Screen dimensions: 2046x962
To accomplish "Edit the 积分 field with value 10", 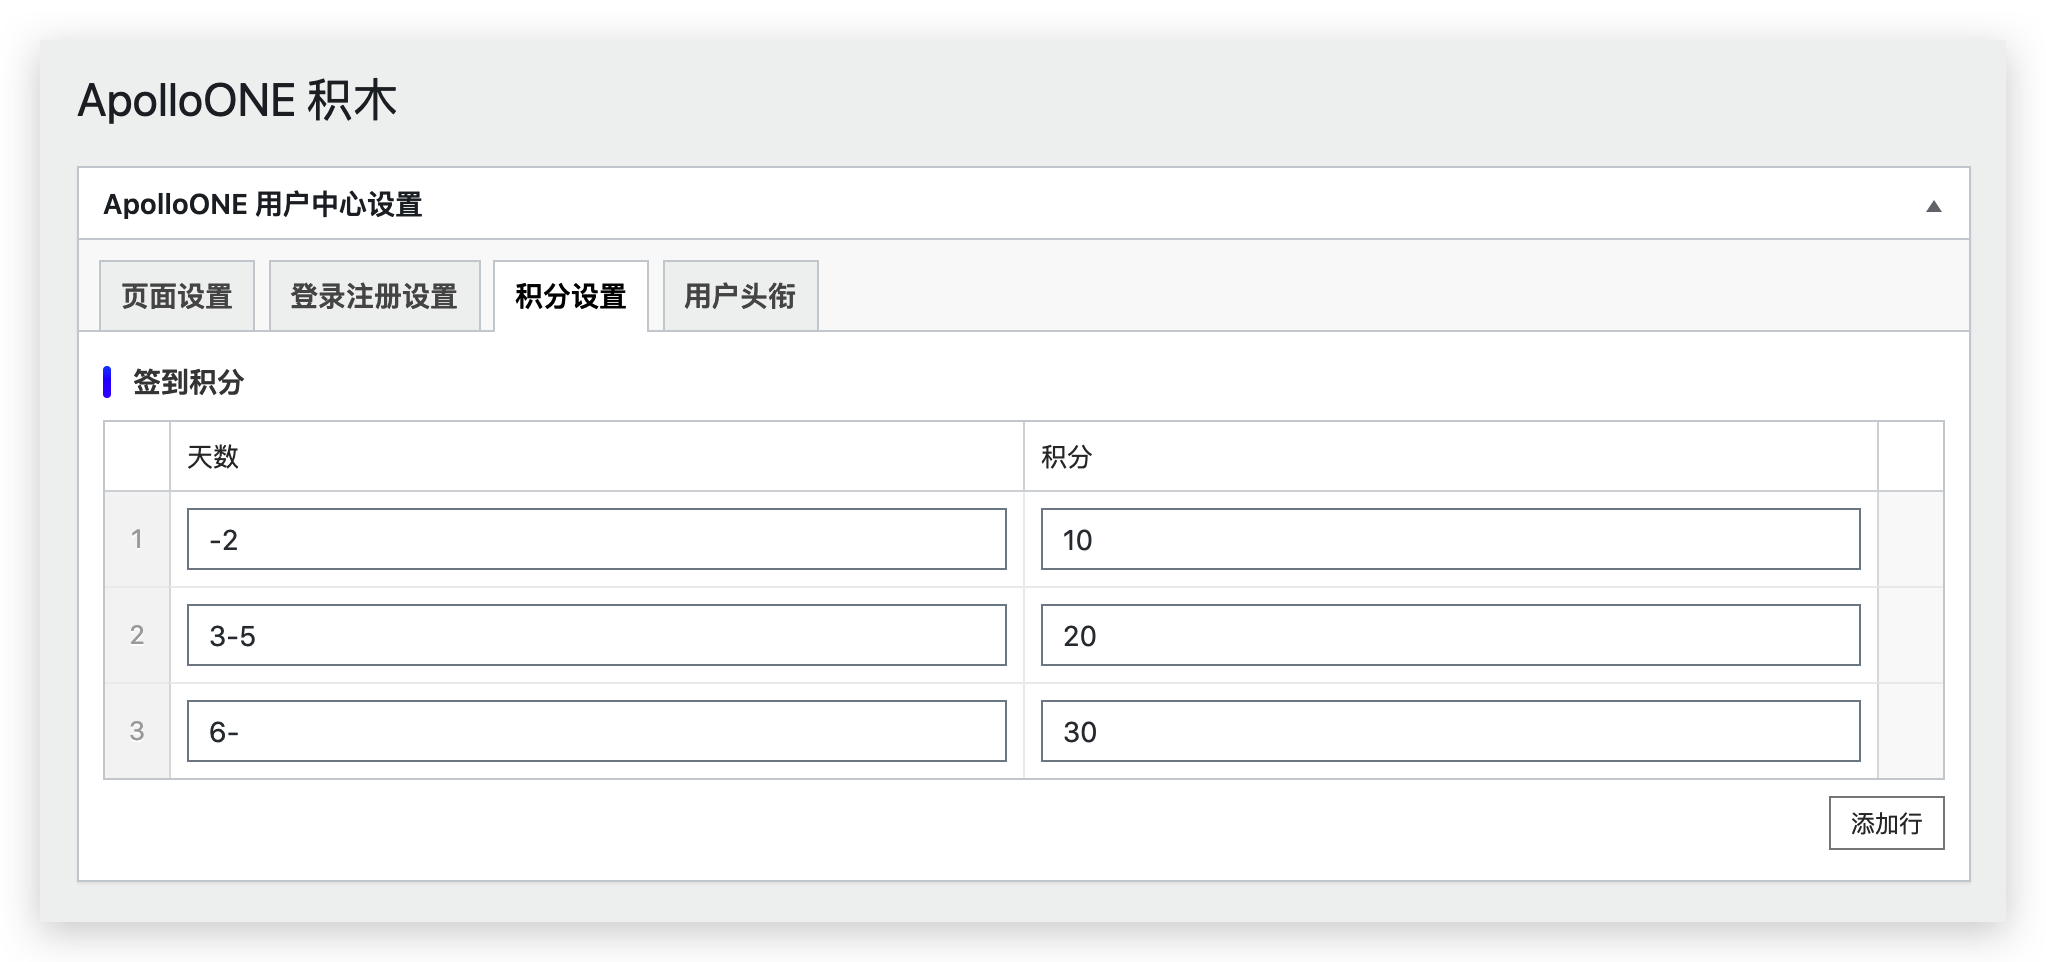I will click(x=1450, y=539).
